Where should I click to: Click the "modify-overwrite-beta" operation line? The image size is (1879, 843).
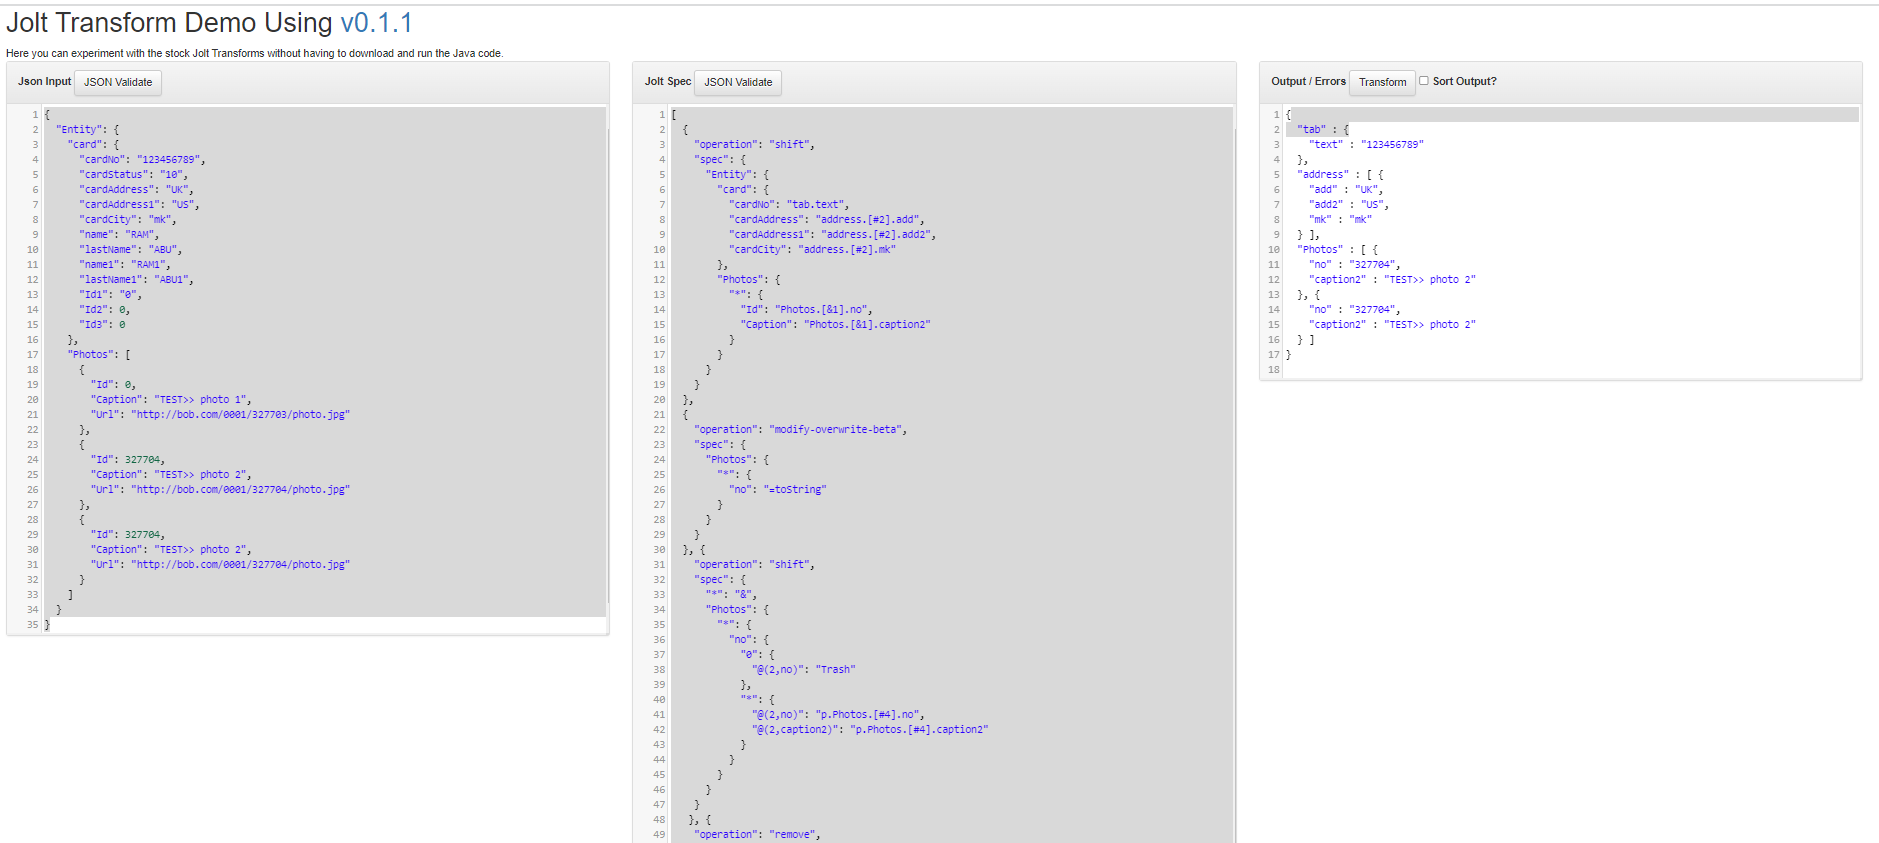[x=800, y=429]
